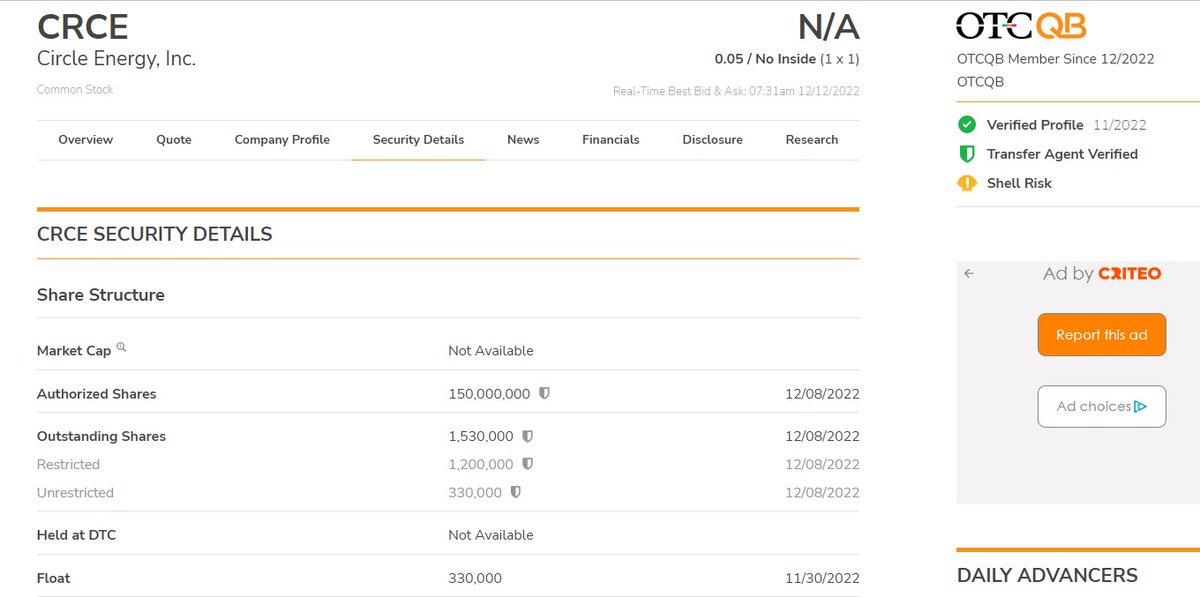Click the back arrow in the ad panel
The height and width of the screenshot is (597, 1200).
coord(968,273)
